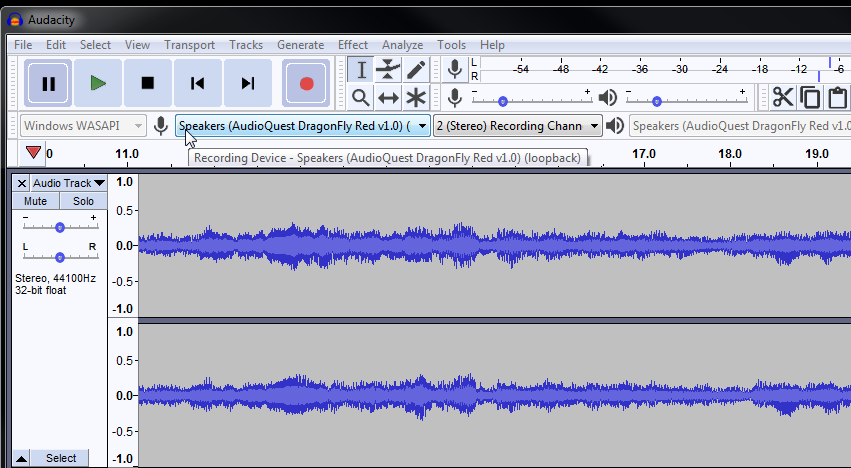Open the Analyze menu
Viewport: 851px width, 468px height.
[402, 45]
